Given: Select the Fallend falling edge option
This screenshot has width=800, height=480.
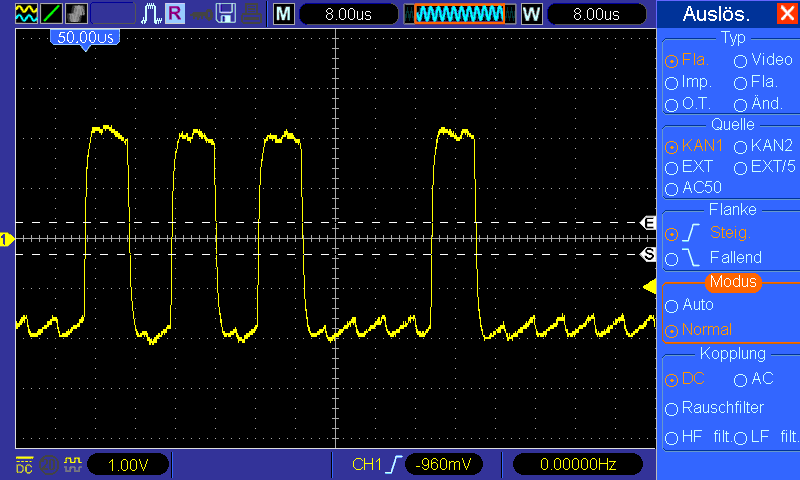Looking at the screenshot, I should (x=713, y=258).
